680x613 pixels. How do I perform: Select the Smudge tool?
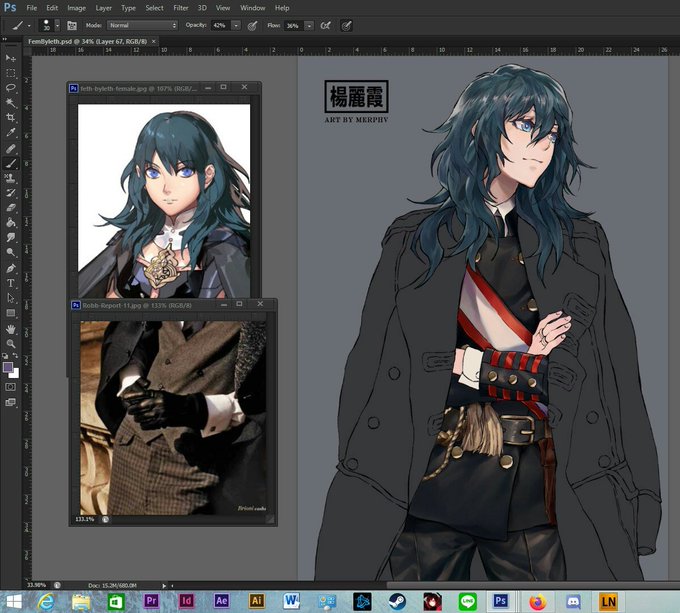(x=11, y=238)
